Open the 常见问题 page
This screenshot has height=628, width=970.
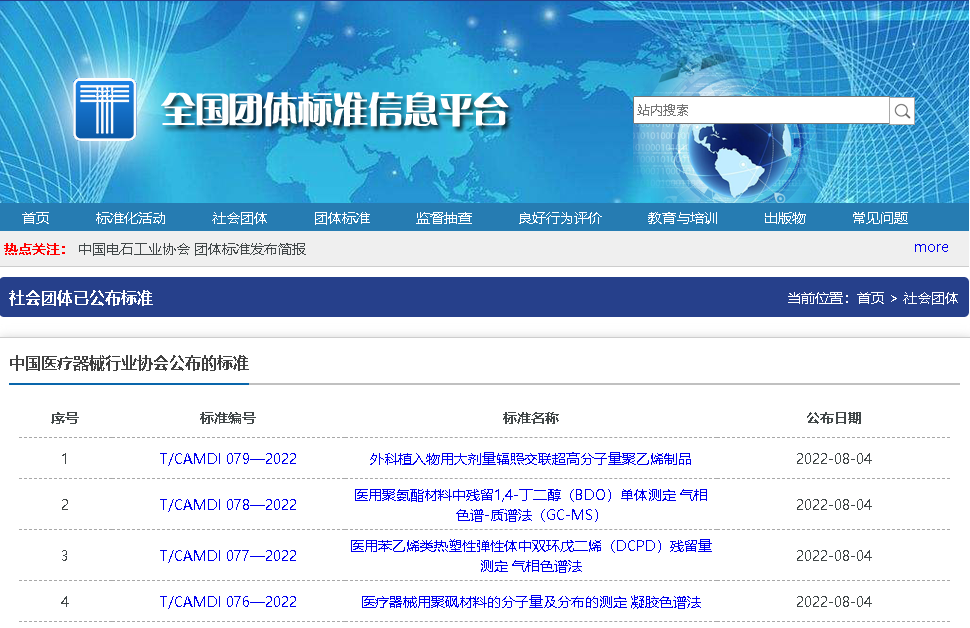pos(879,217)
